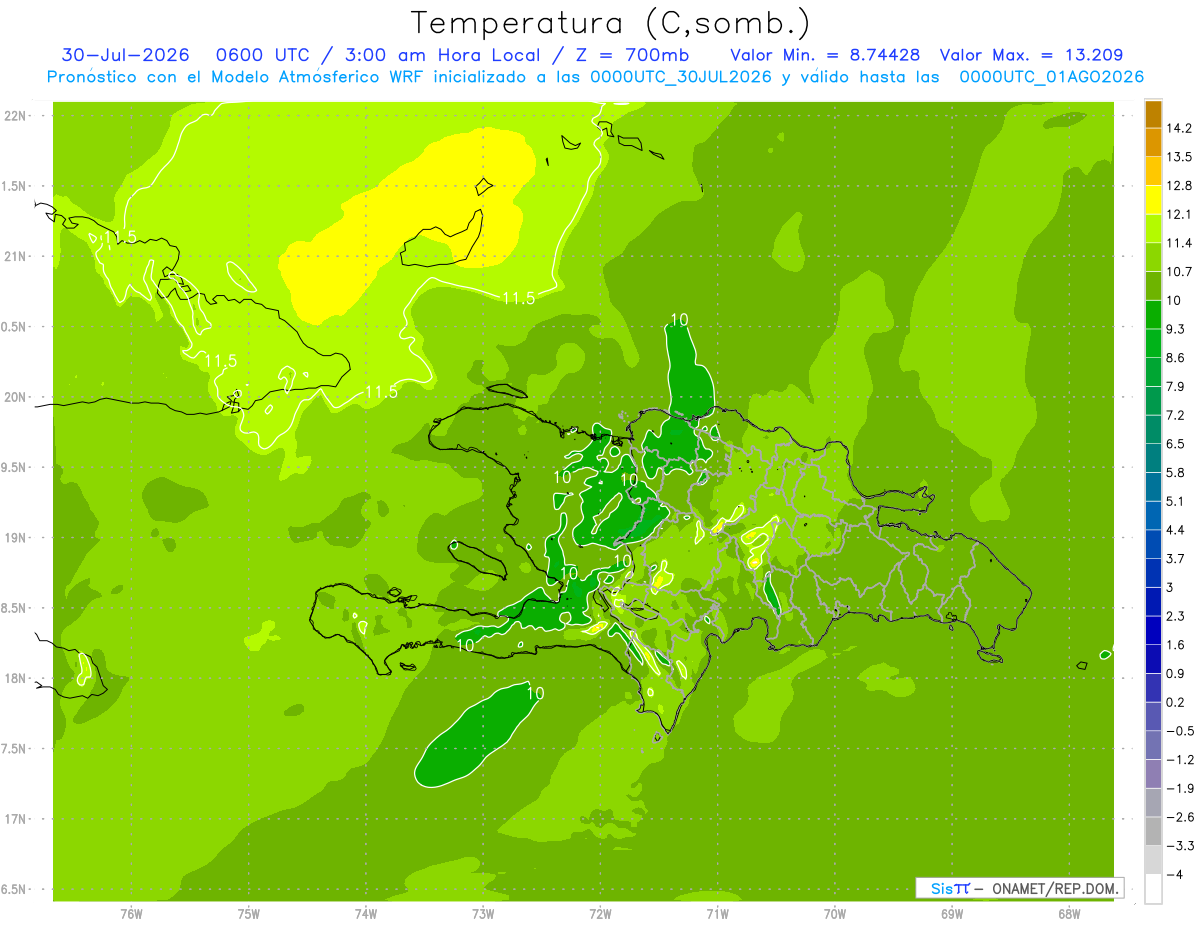Click the "Valor Max. = 13.209" text
Screen dimensions: 1200x927
[1030, 55]
